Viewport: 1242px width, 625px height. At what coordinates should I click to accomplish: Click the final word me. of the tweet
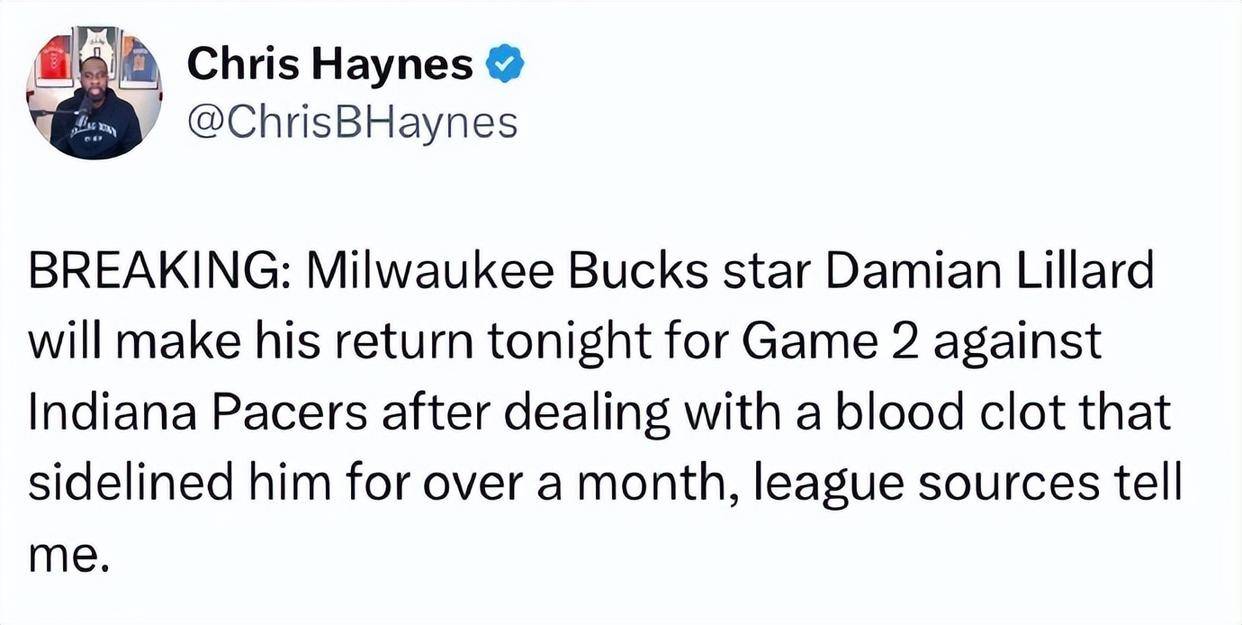[64, 552]
